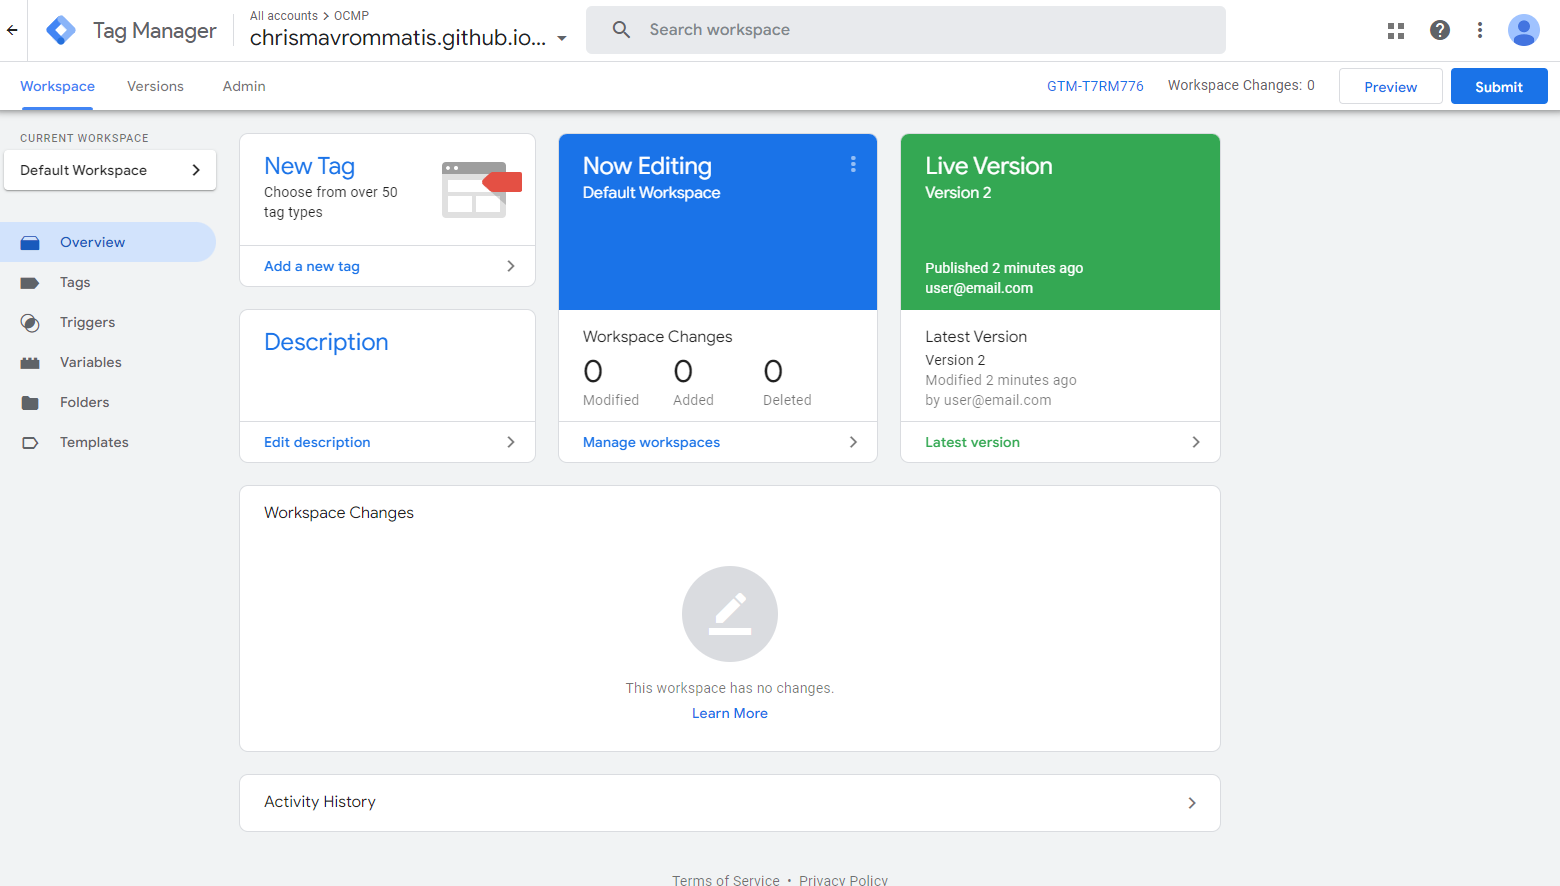This screenshot has height=886, width=1560.
Task: Select Triggers in the sidebar
Action: [x=108, y=322]
